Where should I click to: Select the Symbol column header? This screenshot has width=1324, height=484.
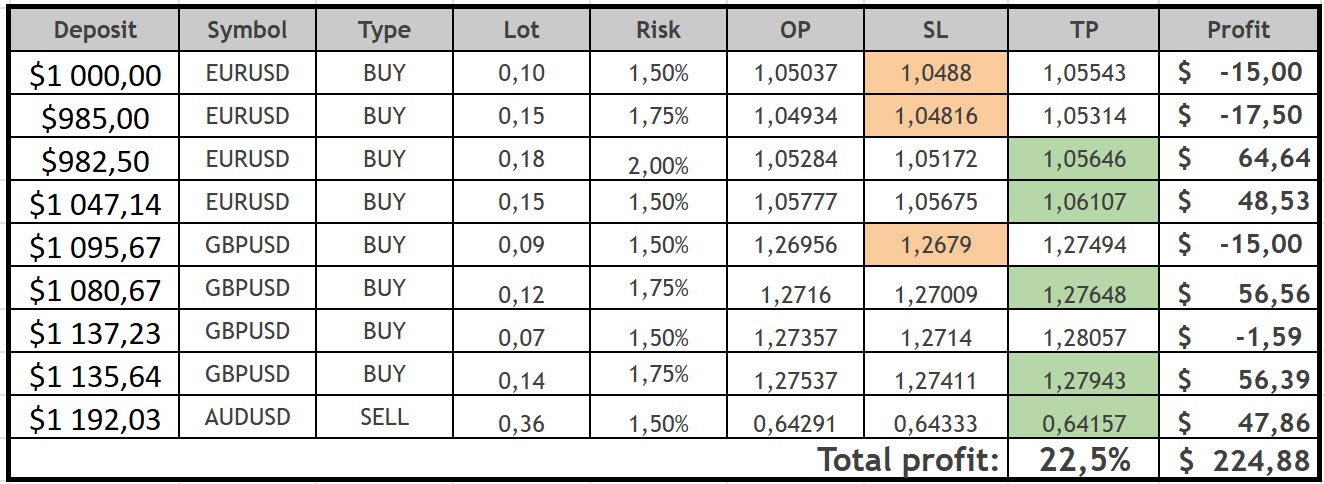(x=247, y=30)
